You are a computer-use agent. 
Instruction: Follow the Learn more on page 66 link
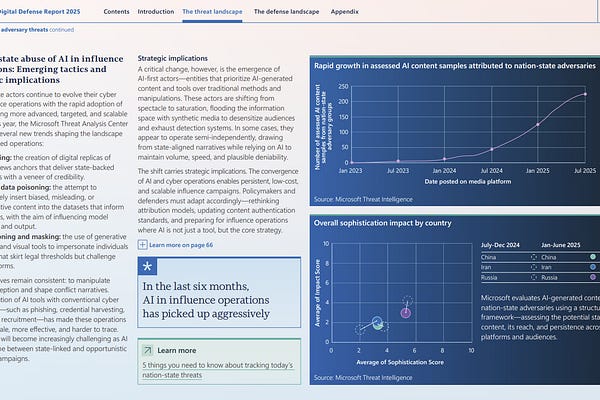point(181,245)
